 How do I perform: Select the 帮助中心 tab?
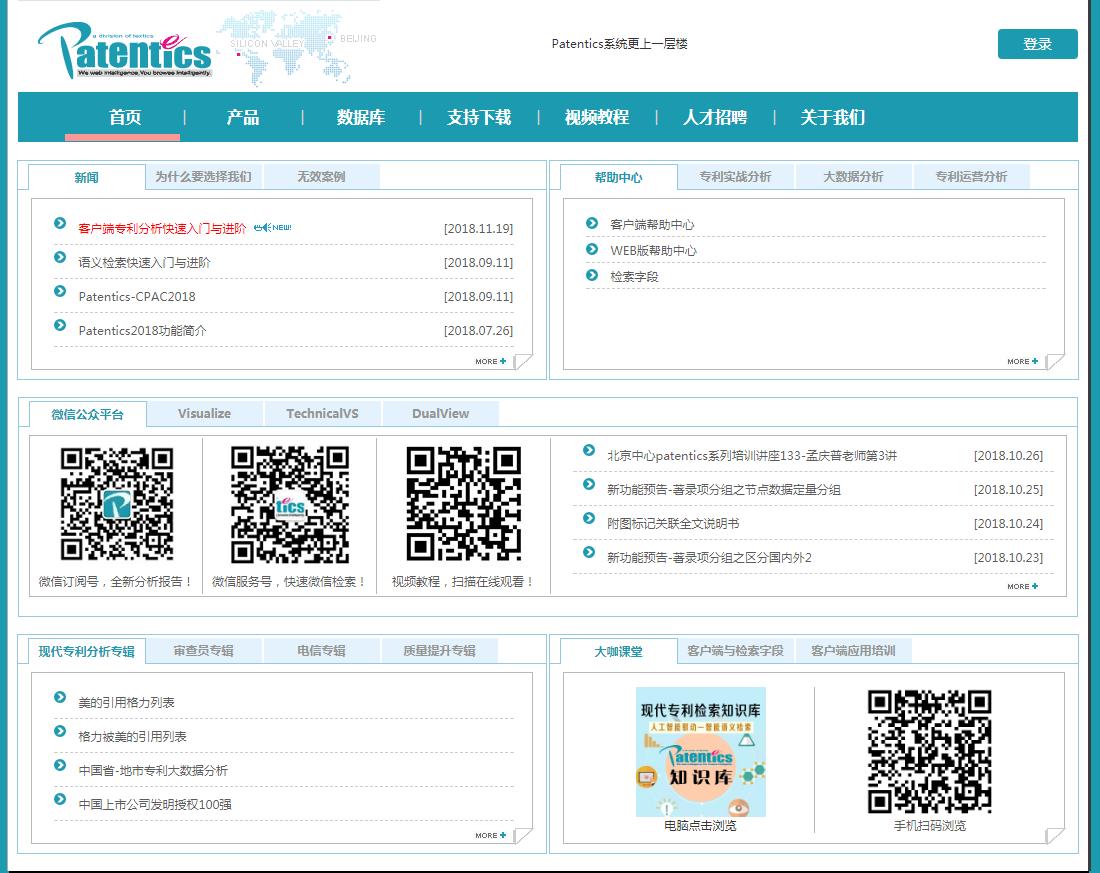pyautogui.click(x=618, y=177)
